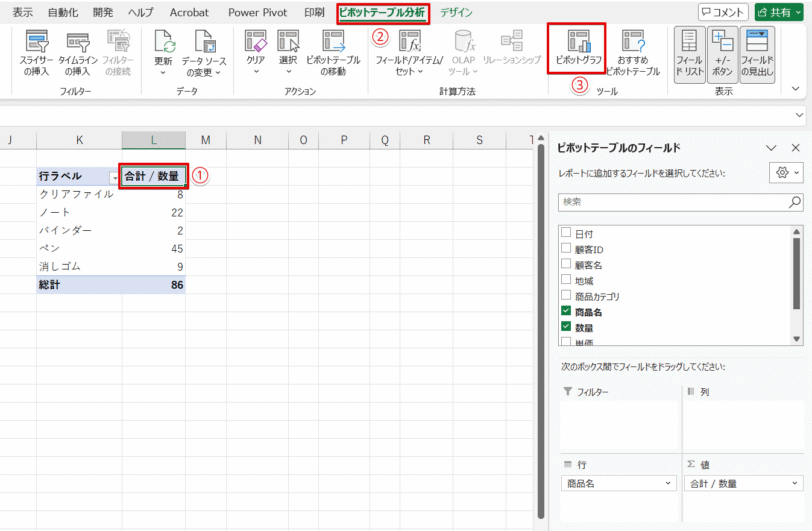Viewport: 812px width, 531px height.
Task: Enable the 地域 field checkbox
Action: click(566, 280)
